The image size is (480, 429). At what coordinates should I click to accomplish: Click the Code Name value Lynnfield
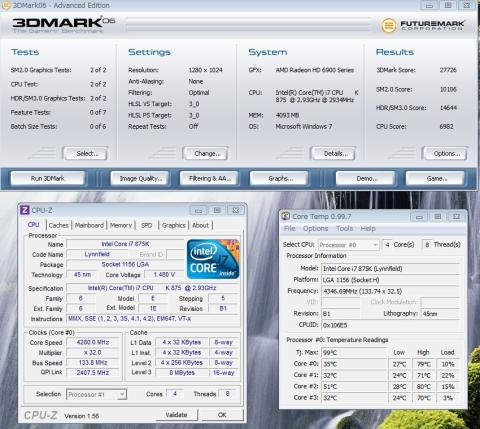pos(97,254)
